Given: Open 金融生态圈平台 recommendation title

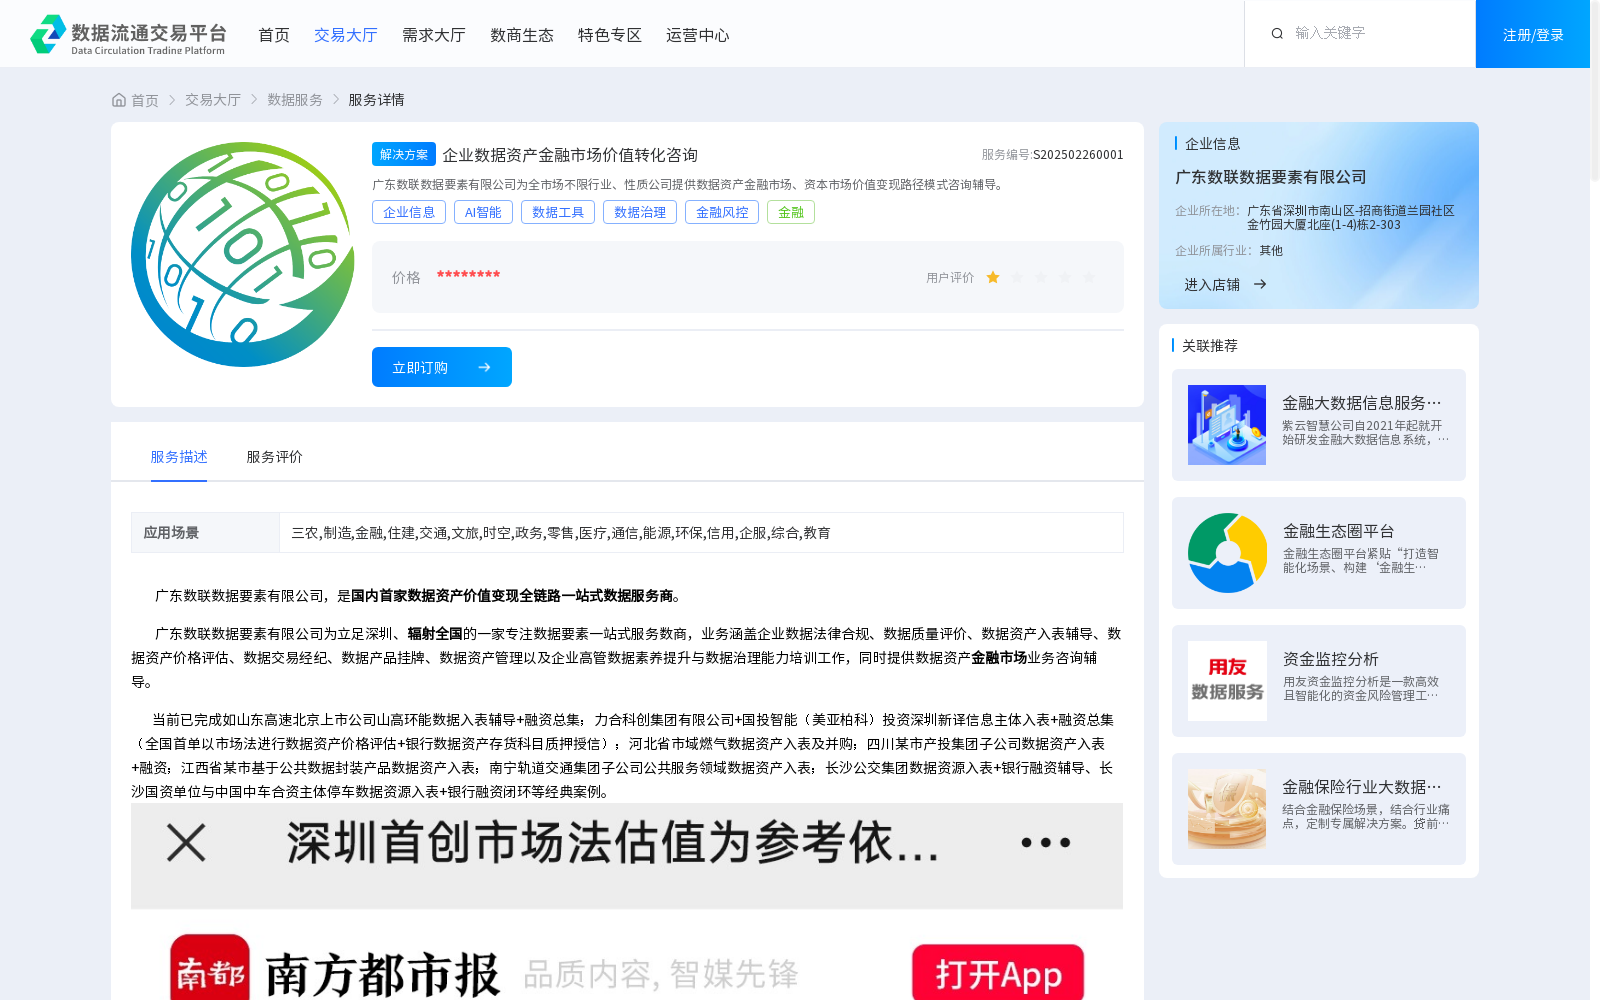Looking at the screenshot, I should [1338, 531].
